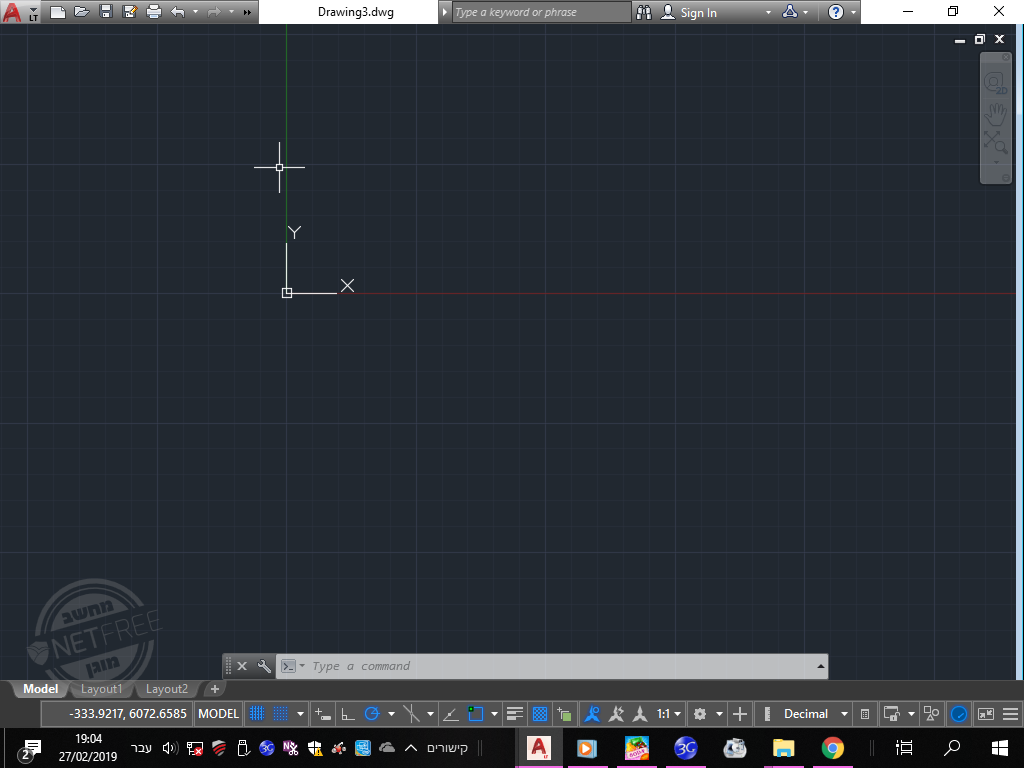Expand the InfoCenter arrow left of search box
The image size is (1024, 768).
(445, 12)
